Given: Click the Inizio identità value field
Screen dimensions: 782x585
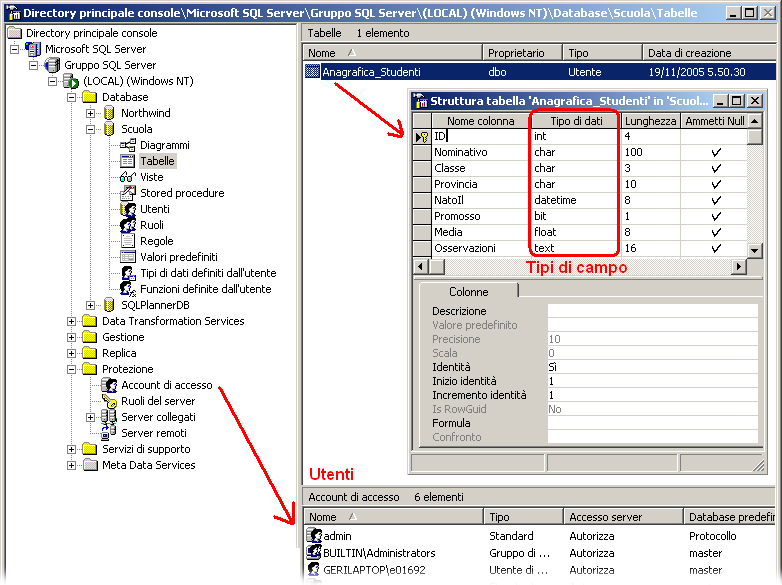Looking at the screenshot, I should [x=652, y=381].
